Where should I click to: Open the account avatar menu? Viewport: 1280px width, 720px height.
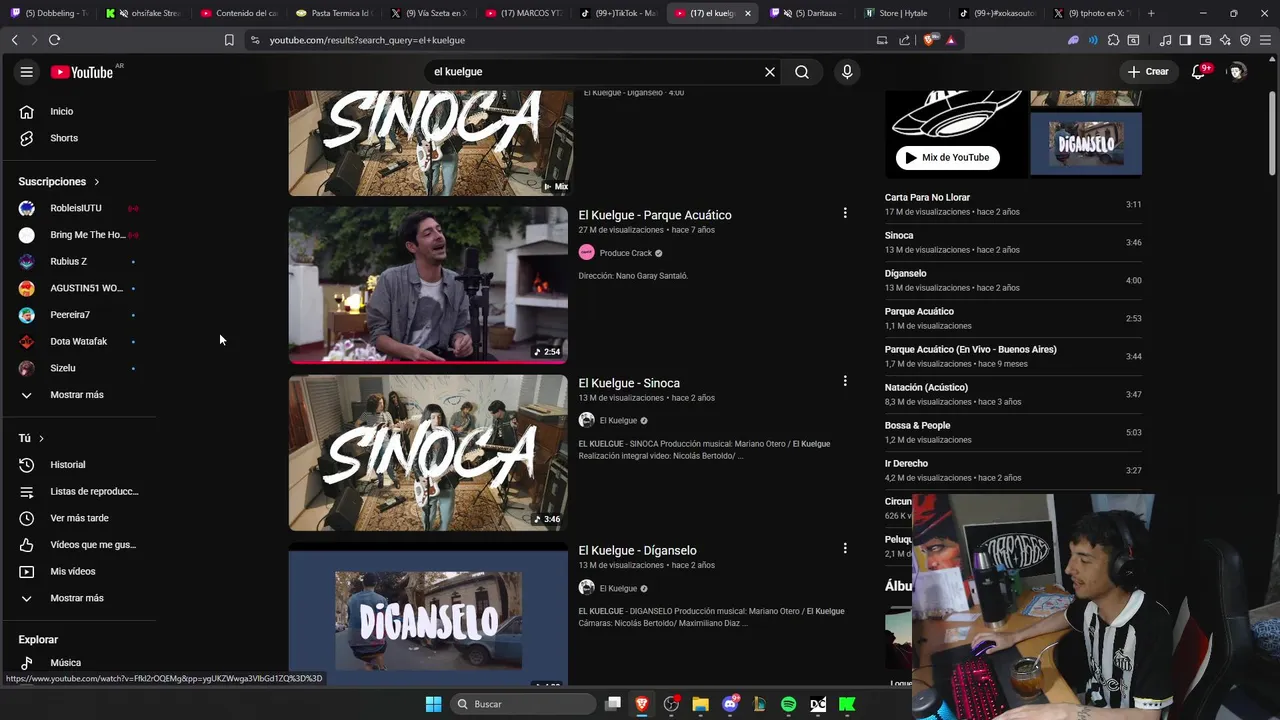point(1237,72)
